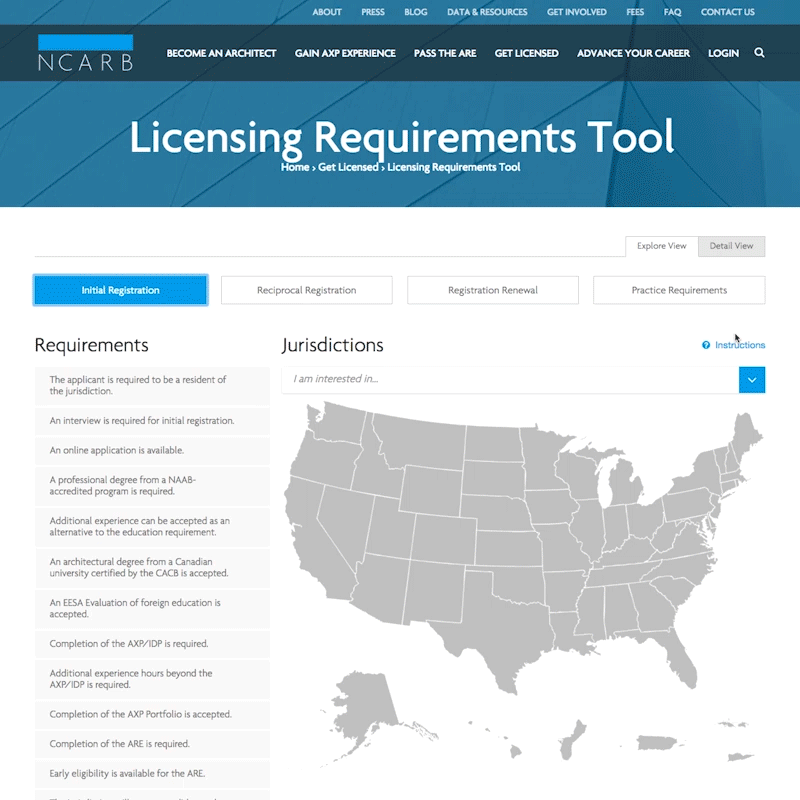
Task: Open the Contact Us link
Action: [728, 12]
